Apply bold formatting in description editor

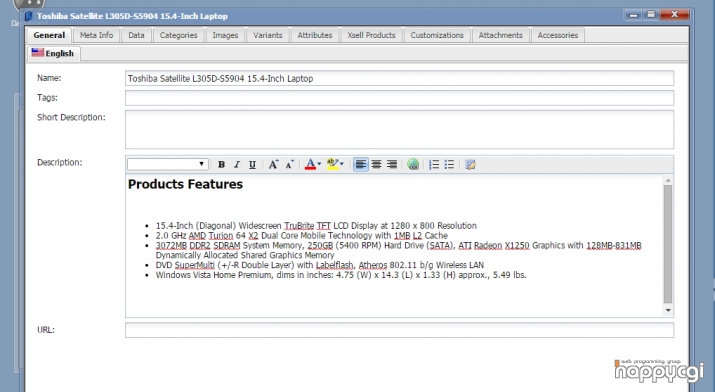[x=221, y=165]
